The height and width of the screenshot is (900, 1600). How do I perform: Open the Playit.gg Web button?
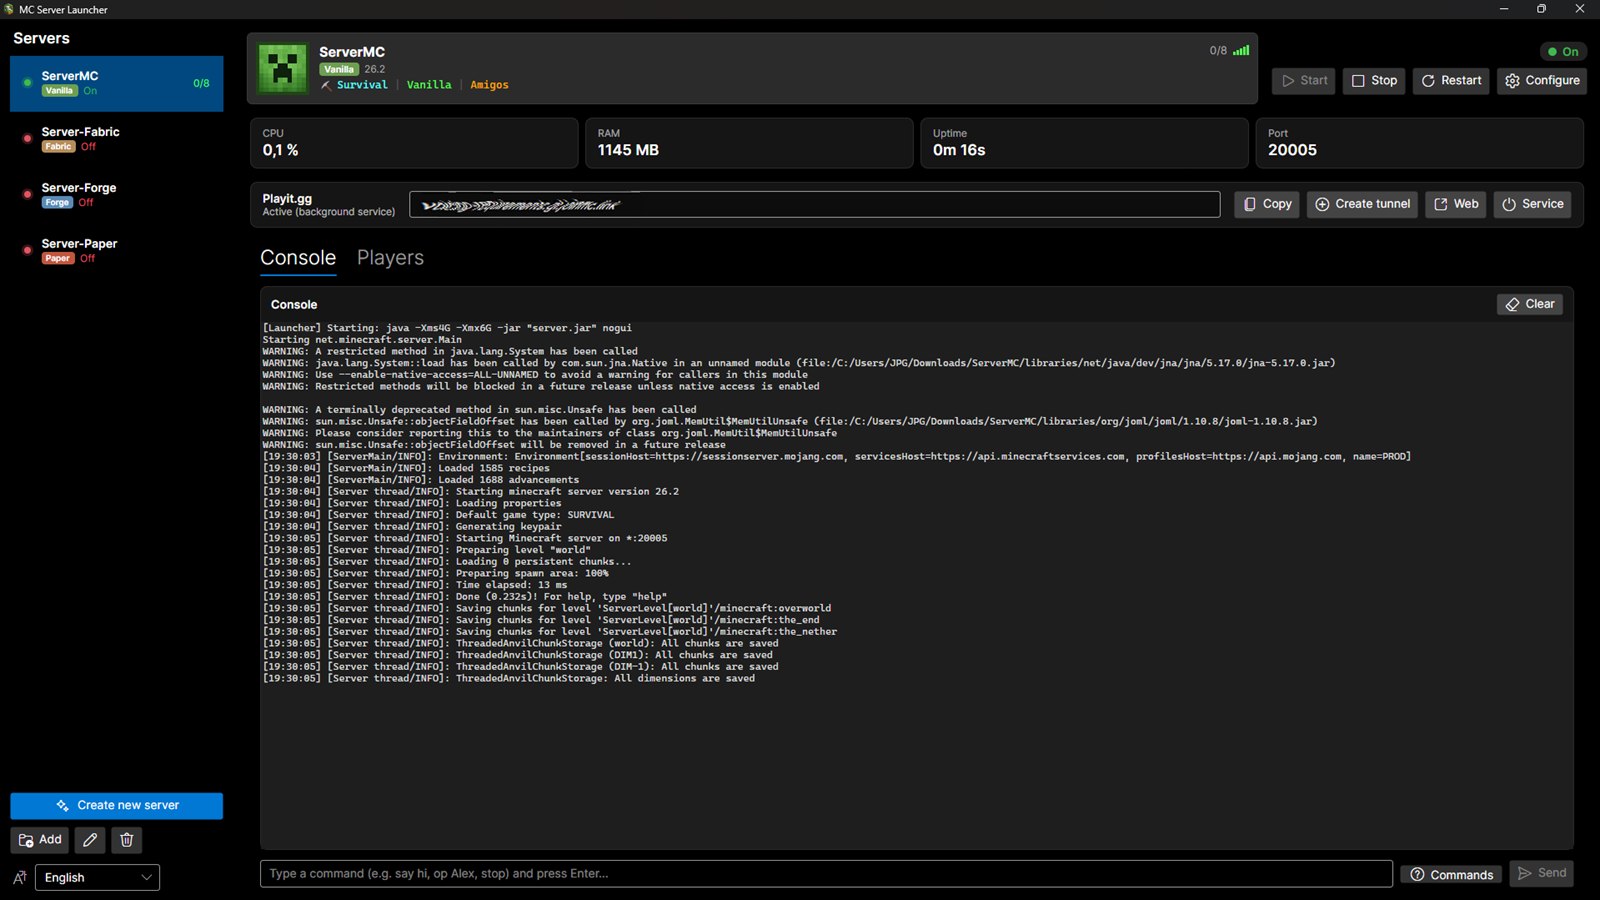coord(1456,204)
